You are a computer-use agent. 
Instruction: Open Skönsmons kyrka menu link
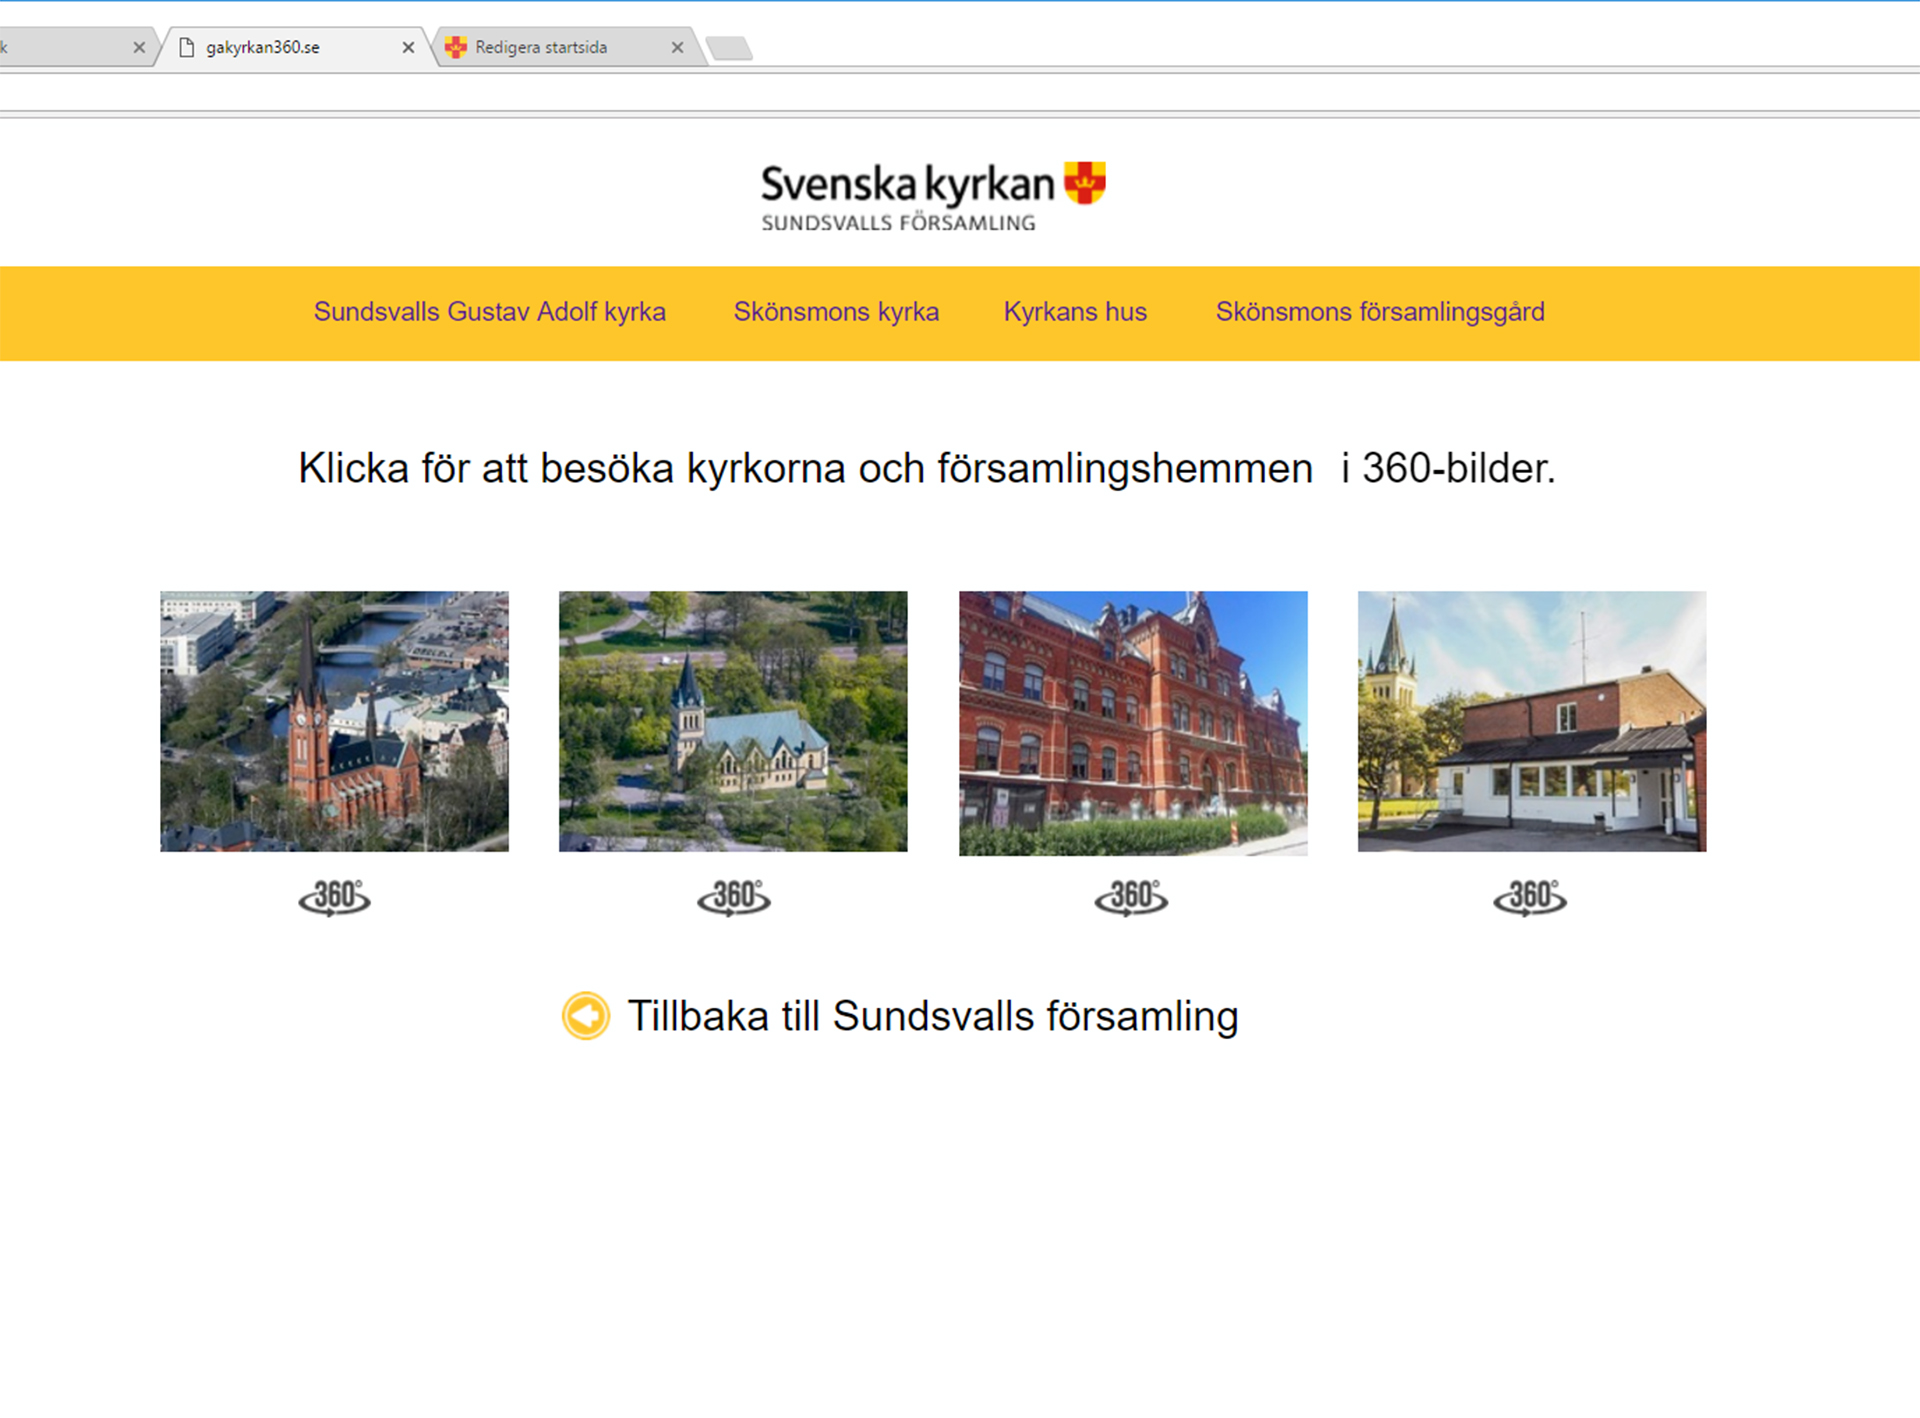(x=836, y=312)
